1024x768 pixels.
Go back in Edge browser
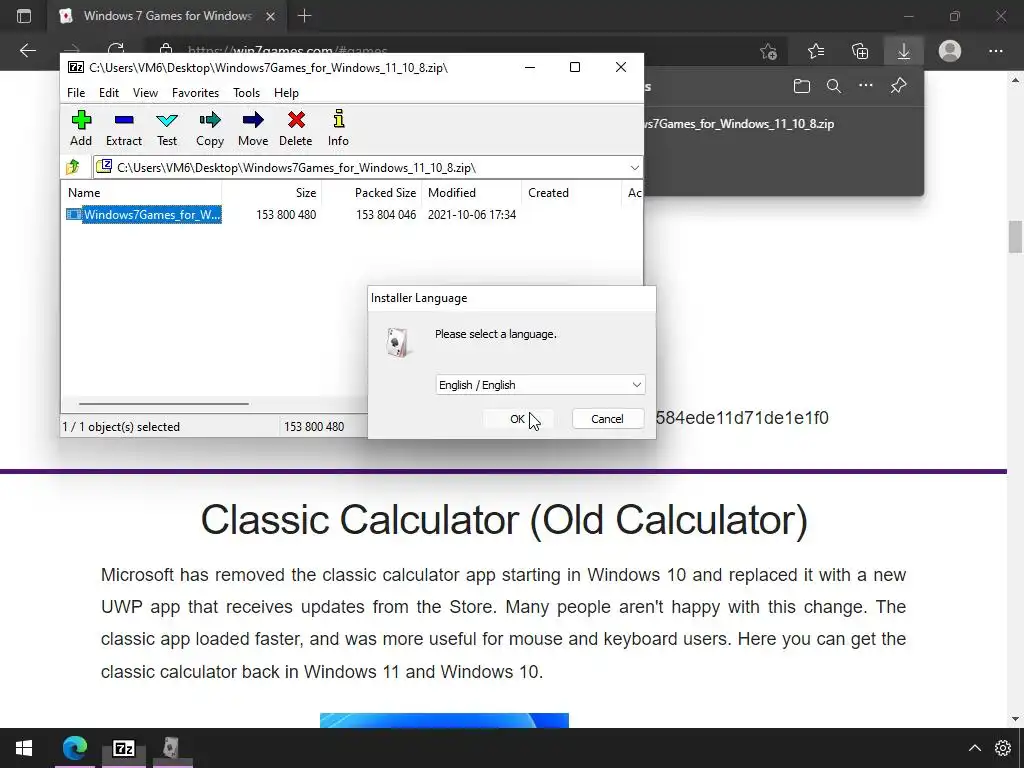click(x=27, y=51)
